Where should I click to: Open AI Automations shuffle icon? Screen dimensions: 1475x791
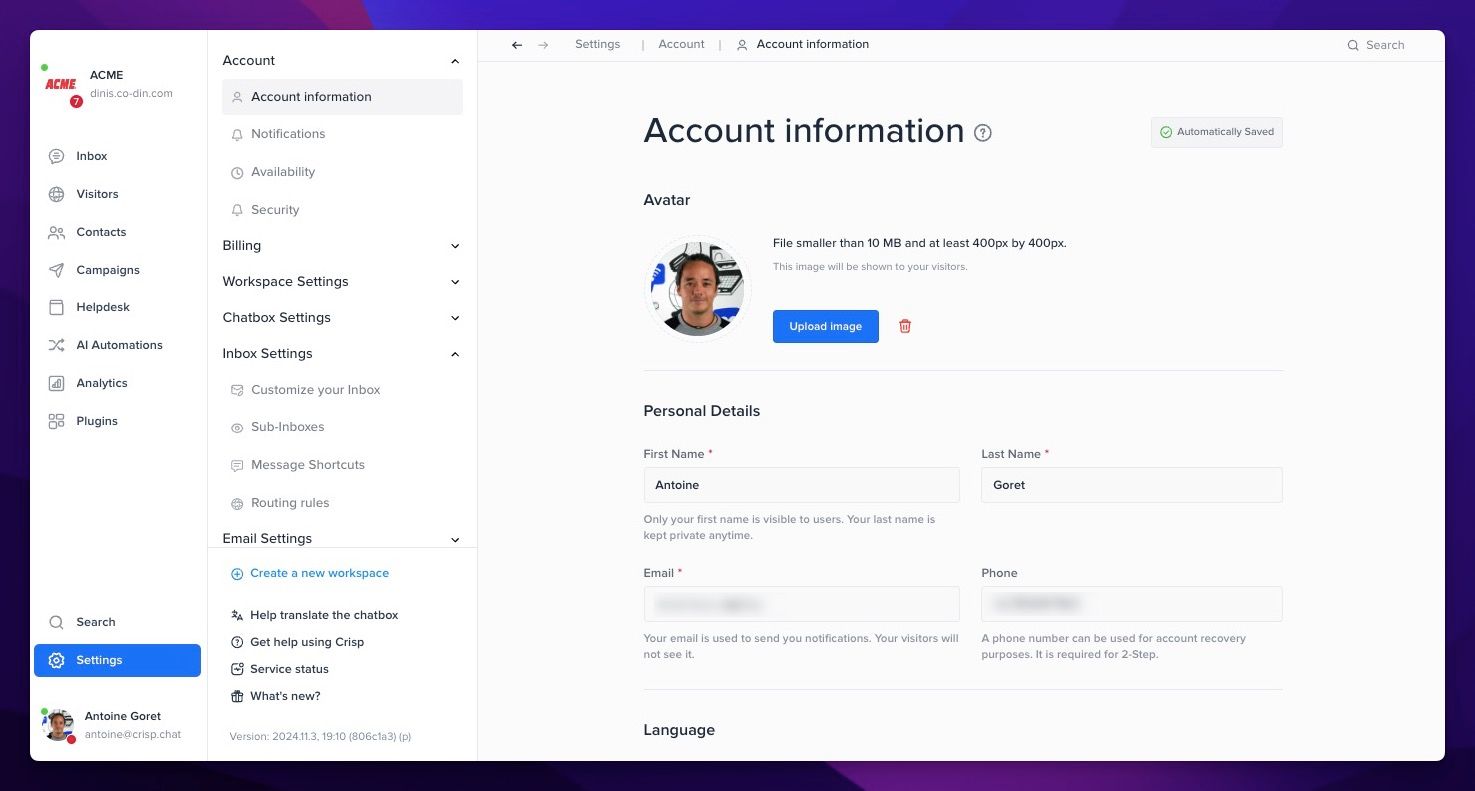coord(57,345)
